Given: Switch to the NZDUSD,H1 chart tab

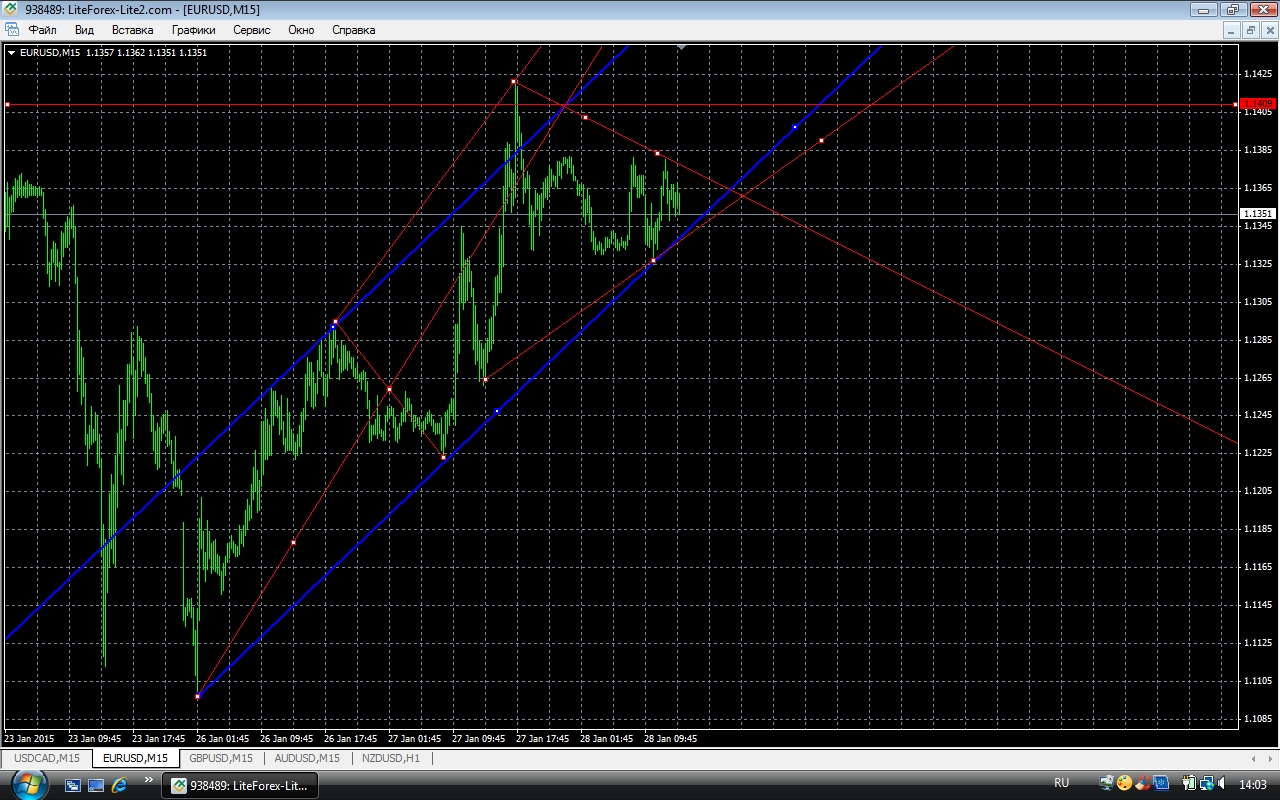Looking at the screenshot, I should [x=391, y=758].
